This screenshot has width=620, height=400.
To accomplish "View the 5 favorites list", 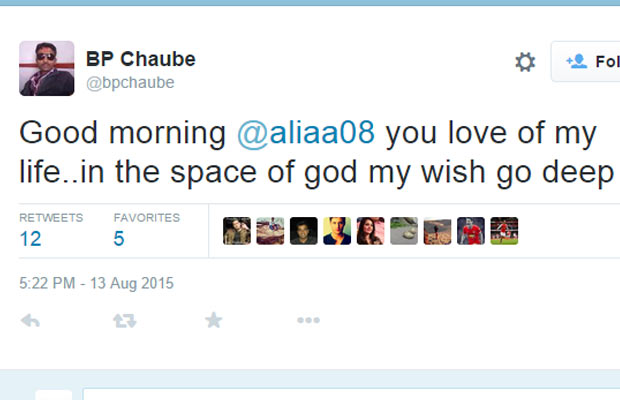I will [x=119, y=238].
